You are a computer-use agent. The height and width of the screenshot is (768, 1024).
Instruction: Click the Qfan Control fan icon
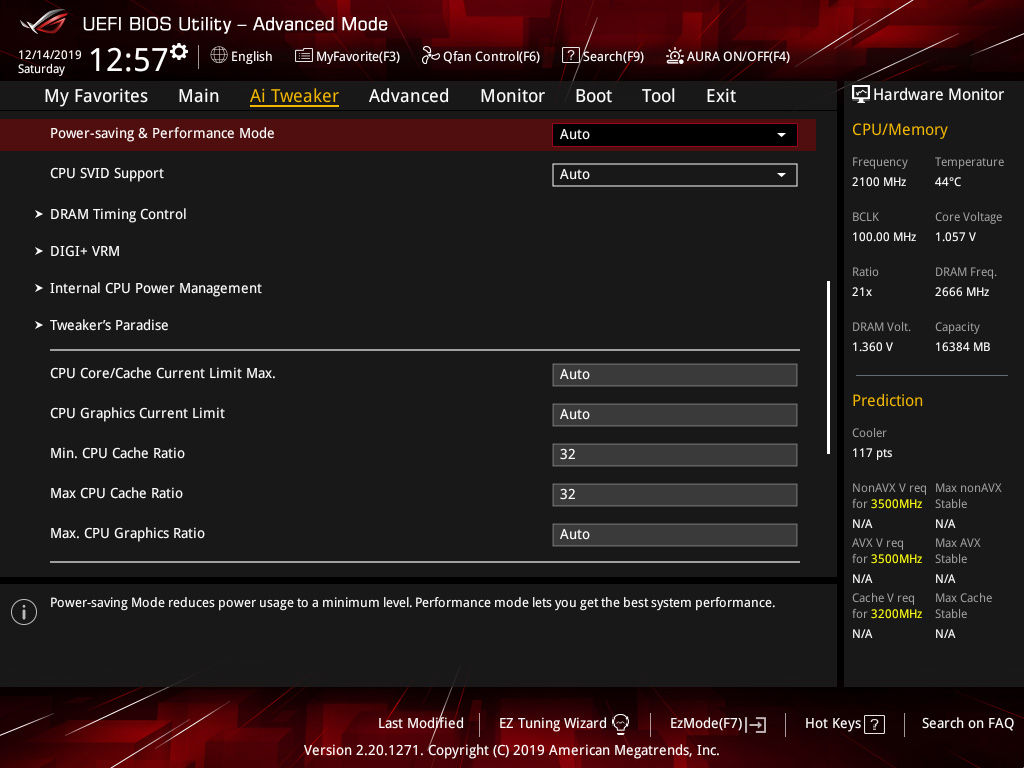click(430, 56)
